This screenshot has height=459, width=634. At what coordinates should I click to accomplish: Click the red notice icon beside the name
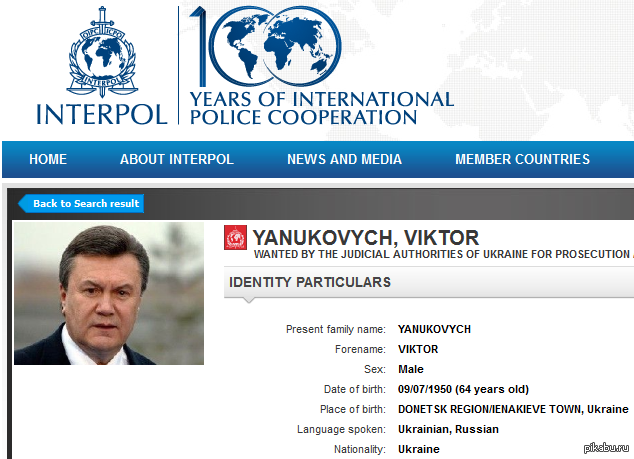(x=235, y=238)
